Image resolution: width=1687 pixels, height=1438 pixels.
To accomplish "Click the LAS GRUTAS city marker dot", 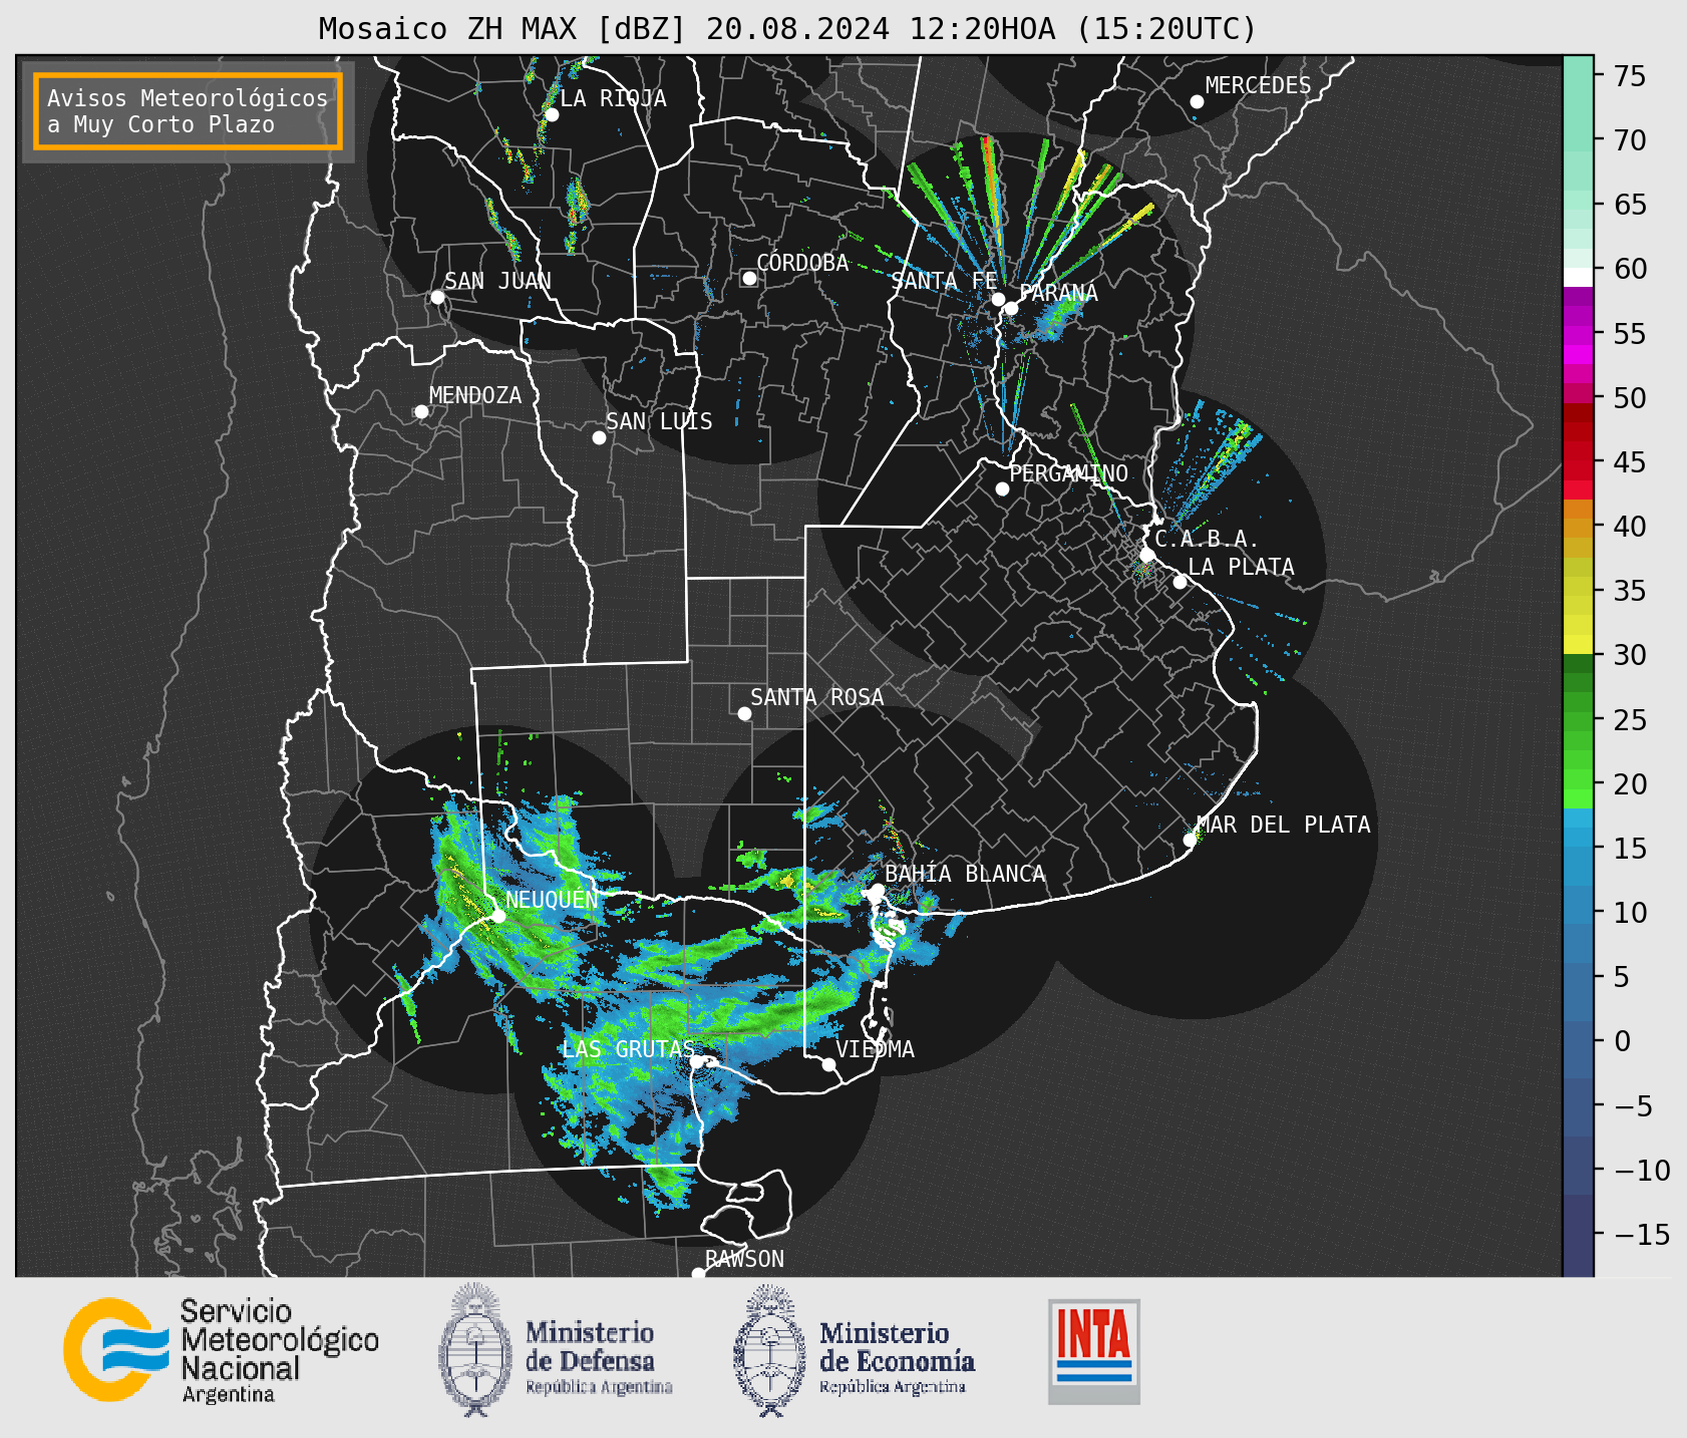I will (696, 1062).
